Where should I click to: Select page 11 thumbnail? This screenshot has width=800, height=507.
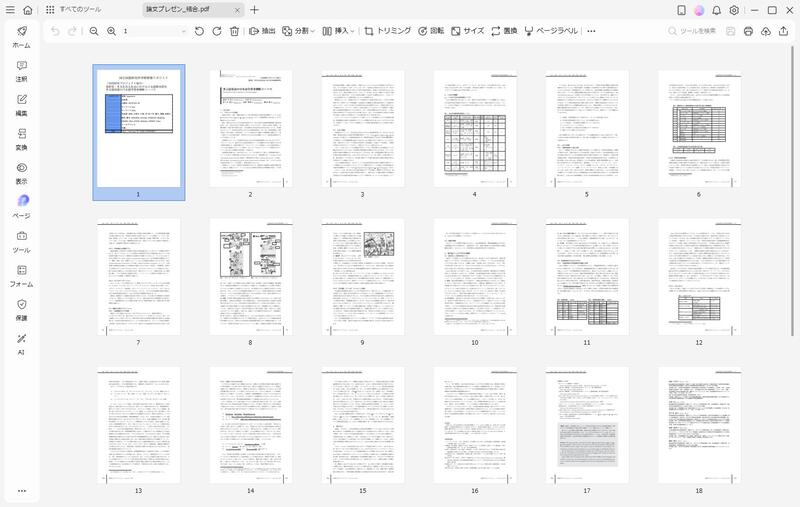click(x=587, y=277)
